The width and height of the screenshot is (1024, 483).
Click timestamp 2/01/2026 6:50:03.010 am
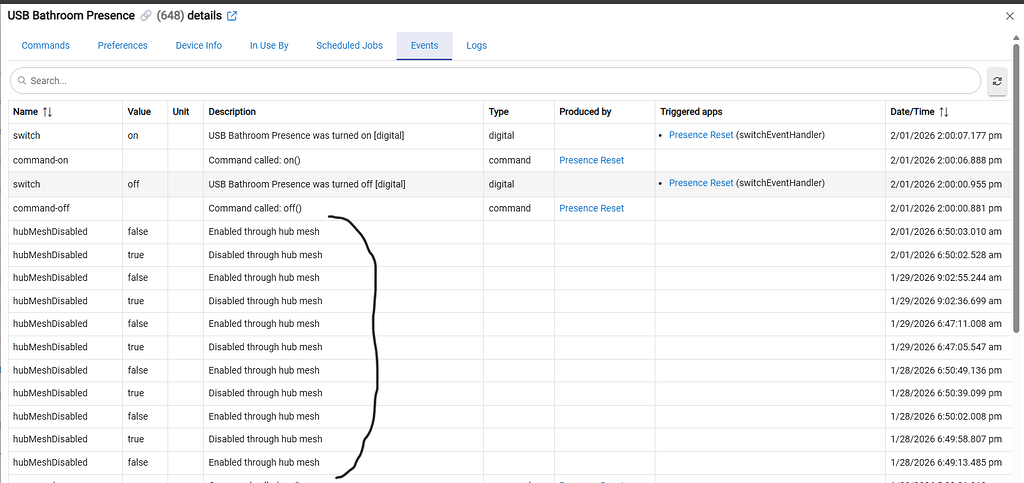(x=946, y=231)
